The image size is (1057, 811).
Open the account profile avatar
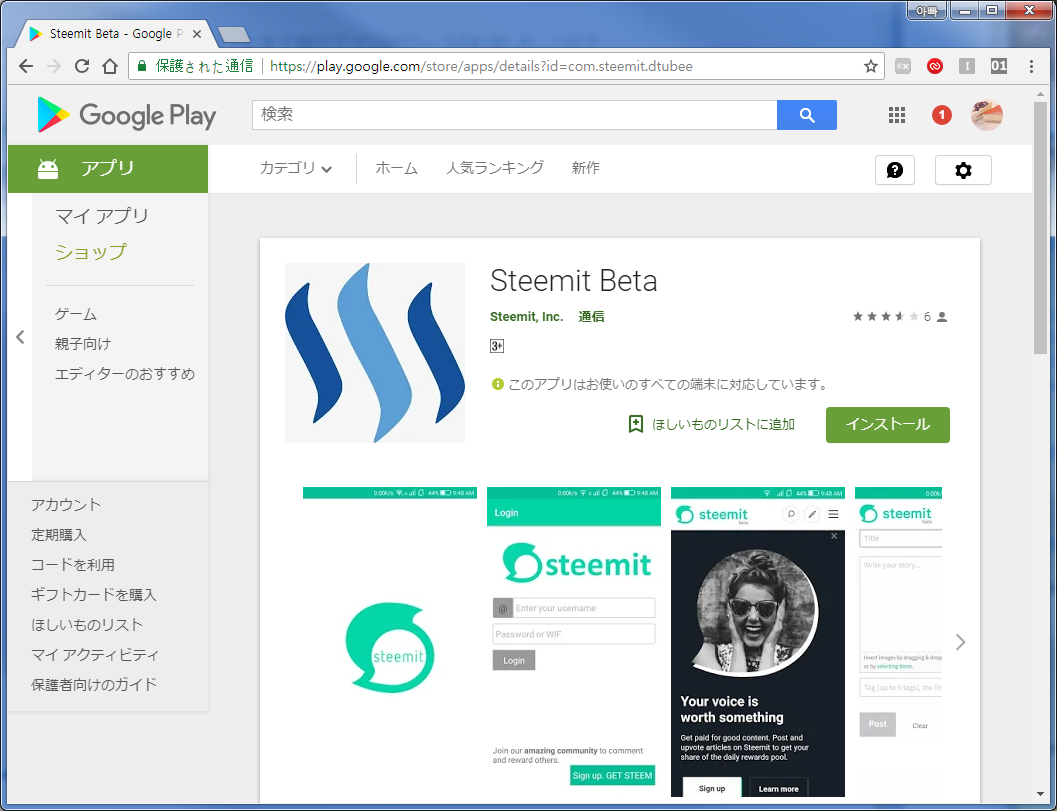(986, 115)
